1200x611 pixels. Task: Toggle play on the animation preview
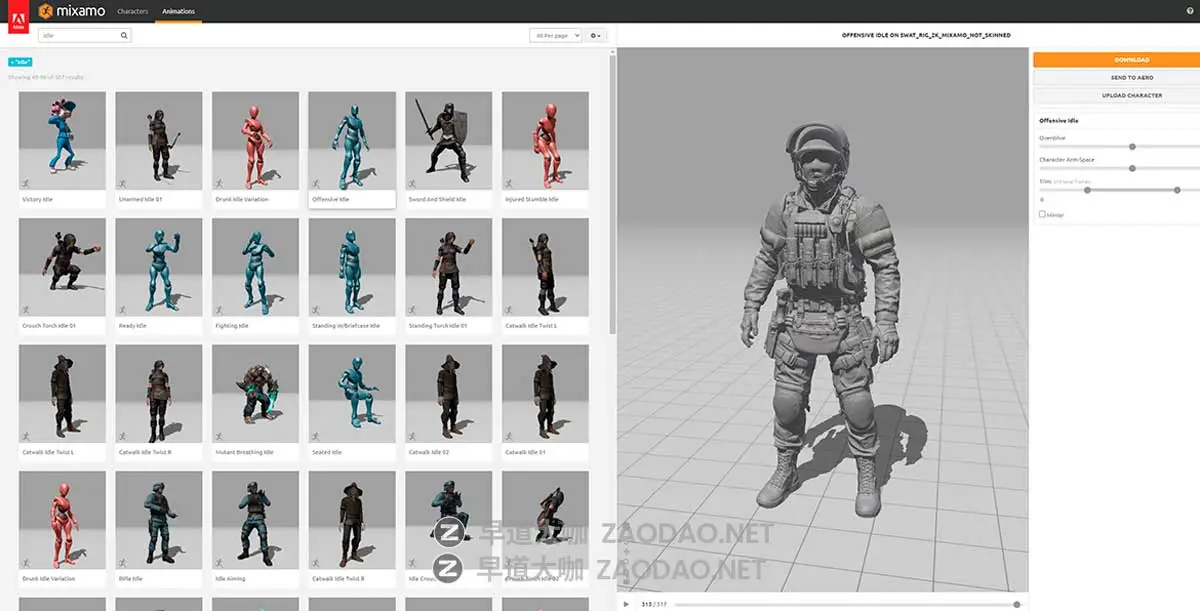click(x=625, y=604)
